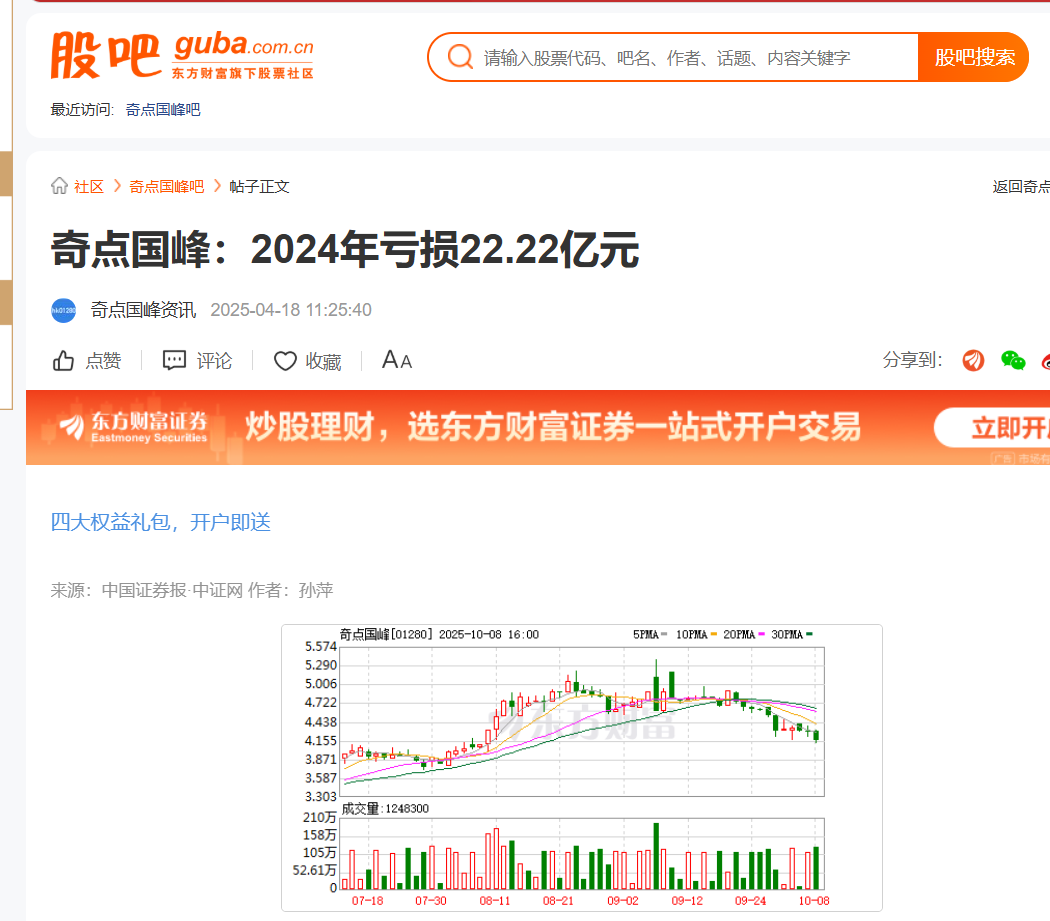1050x921 pixels.
Task: Go to 社区 breadcrumb link
Action: (x=89, y=186)
